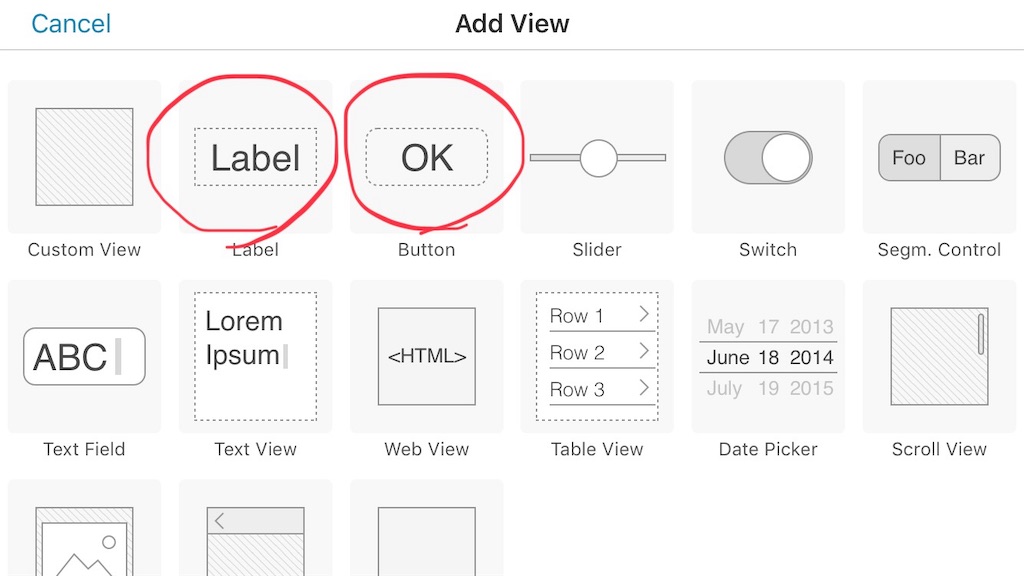This screenshot has height=576, width=1024.
Task: Pick the Slider view tile
Action: click(x=597, y=157)
